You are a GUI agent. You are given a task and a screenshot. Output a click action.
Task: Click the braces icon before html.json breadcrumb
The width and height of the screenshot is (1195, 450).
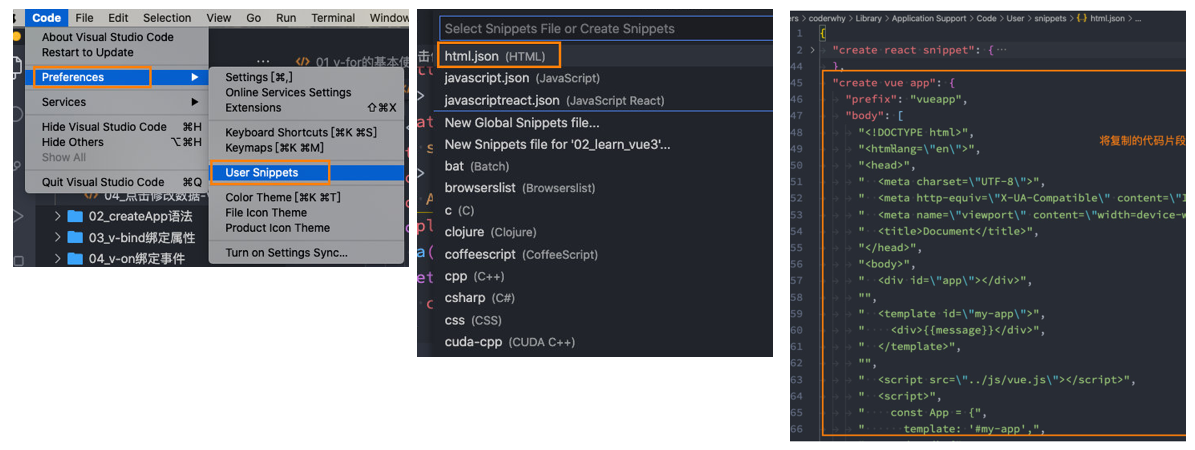point(1081,18)
